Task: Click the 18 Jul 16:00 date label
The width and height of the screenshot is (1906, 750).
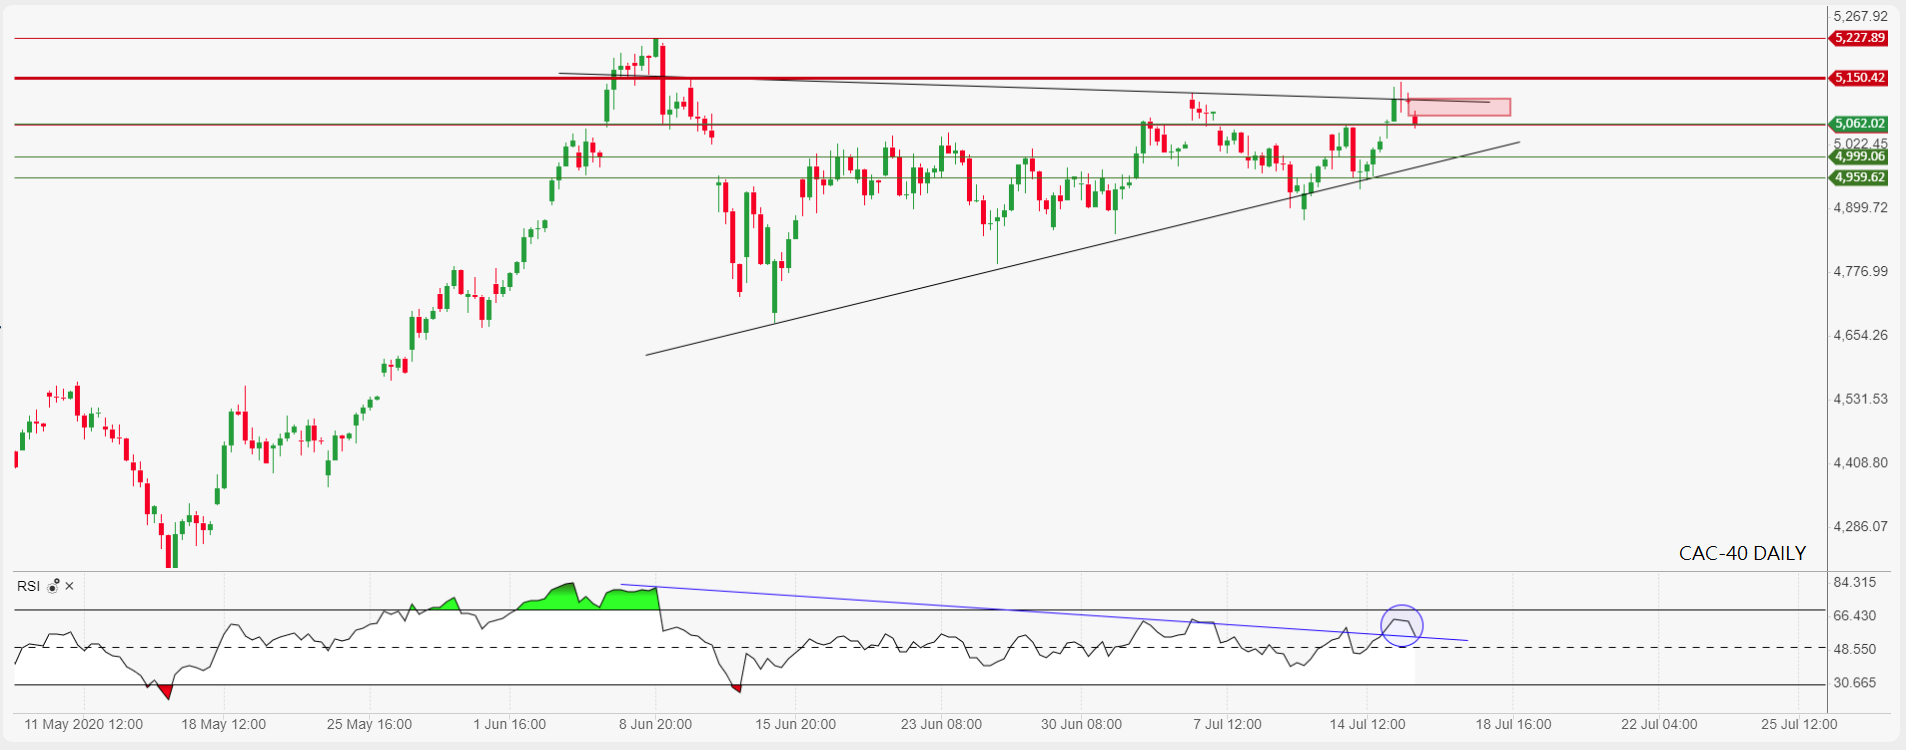Action: [1513, 724]
